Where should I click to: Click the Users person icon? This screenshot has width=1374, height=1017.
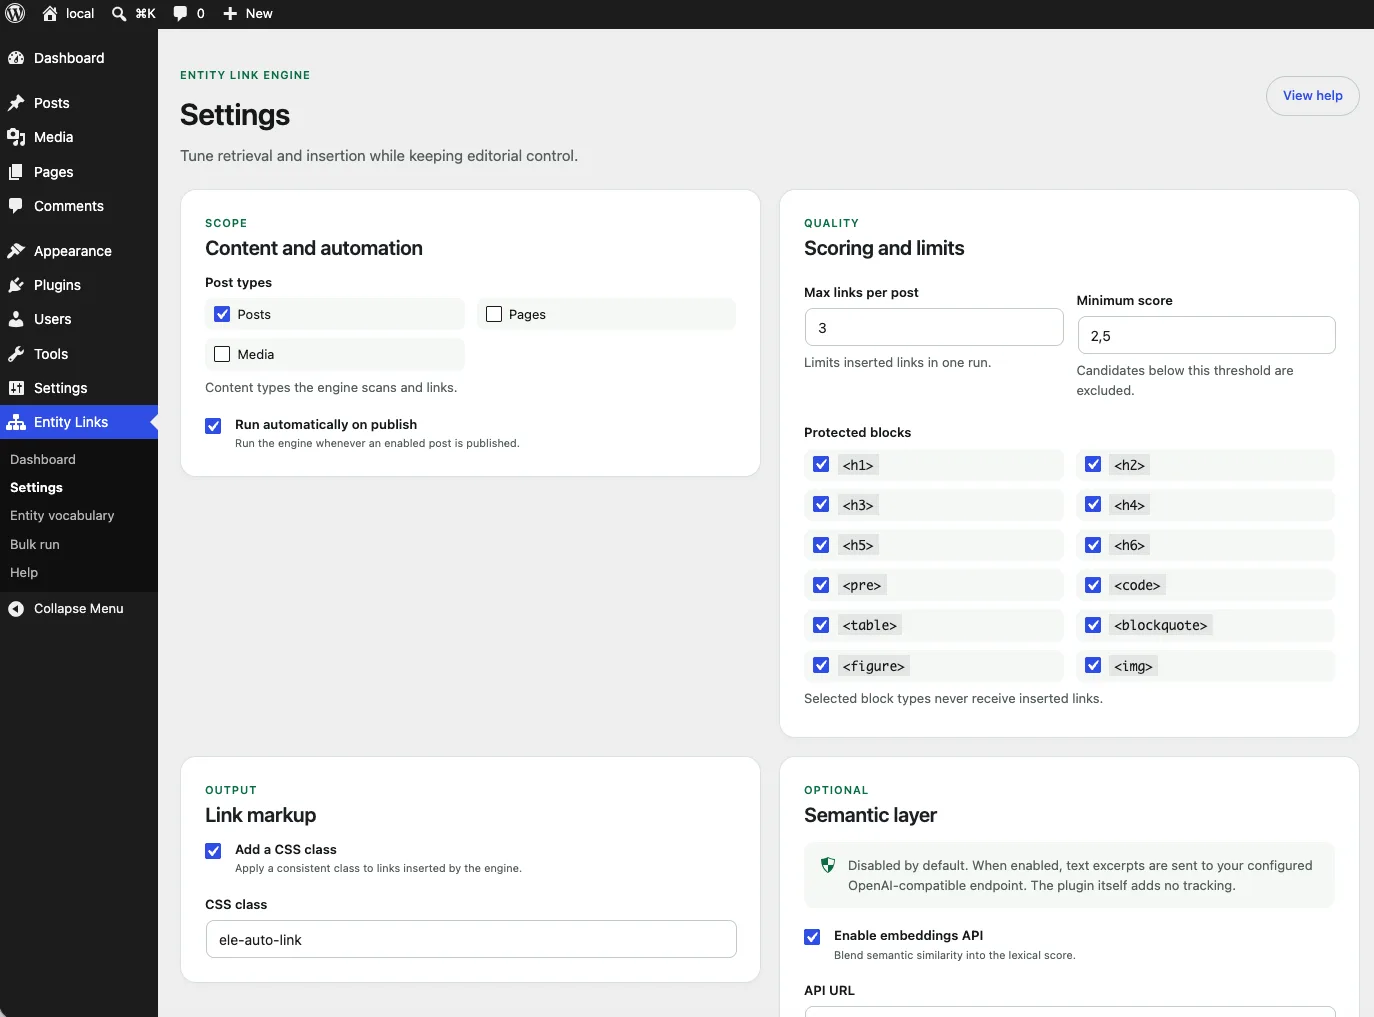(x=16, y=319)
